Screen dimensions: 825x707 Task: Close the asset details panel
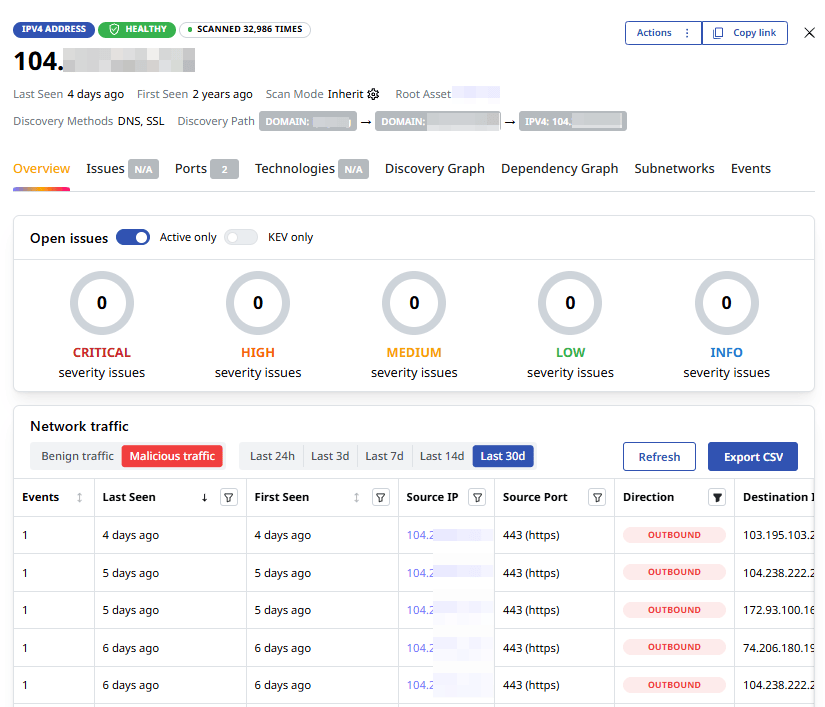809,33
